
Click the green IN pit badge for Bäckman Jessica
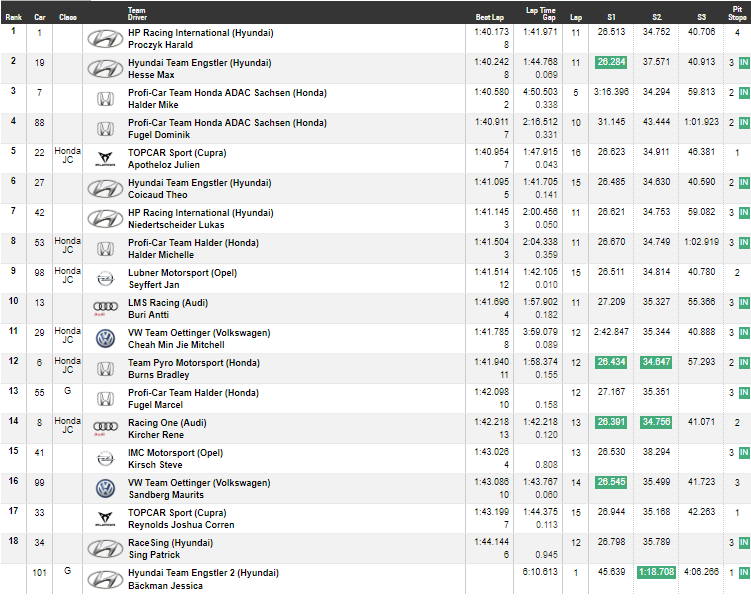(744, 573)
